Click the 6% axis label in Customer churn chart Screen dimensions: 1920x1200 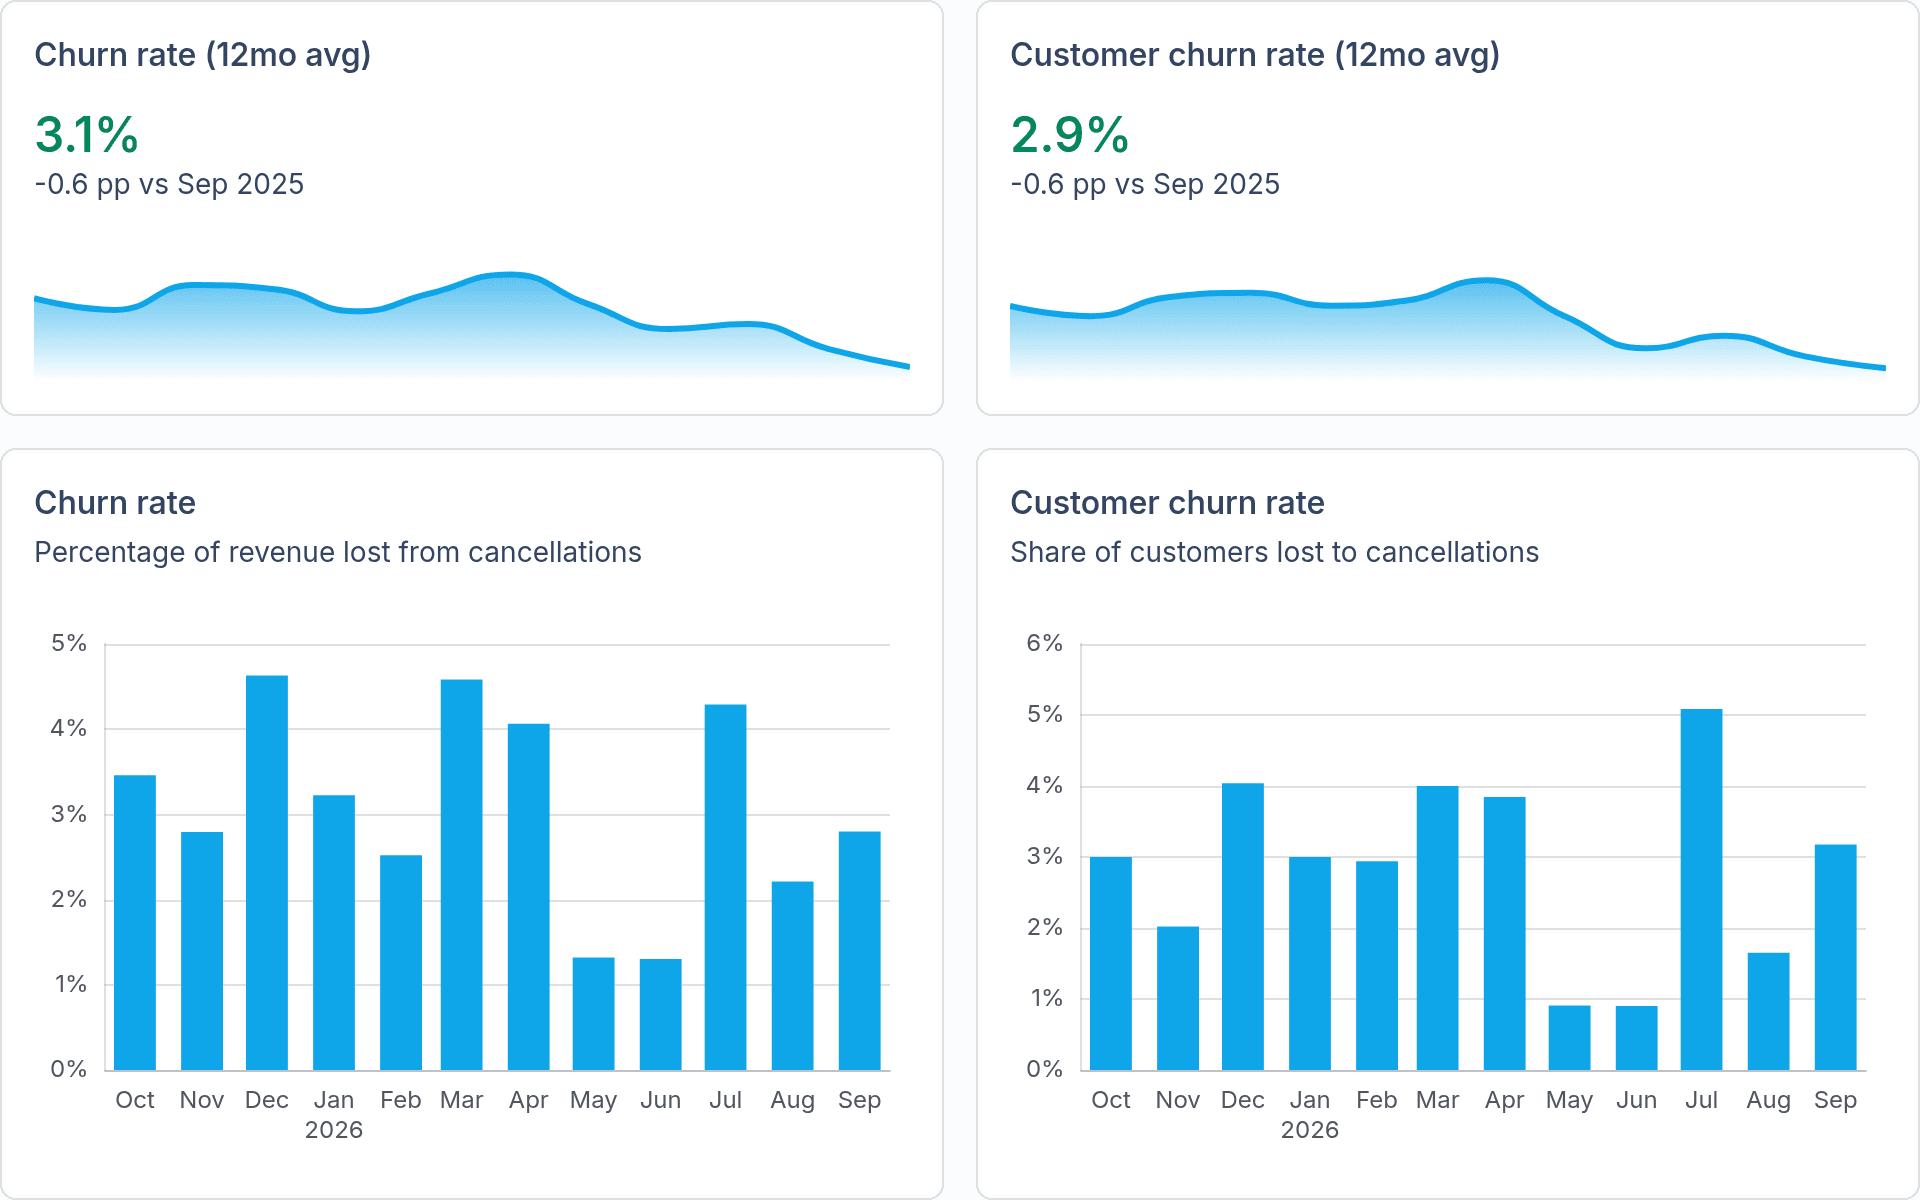(1045, 643)
